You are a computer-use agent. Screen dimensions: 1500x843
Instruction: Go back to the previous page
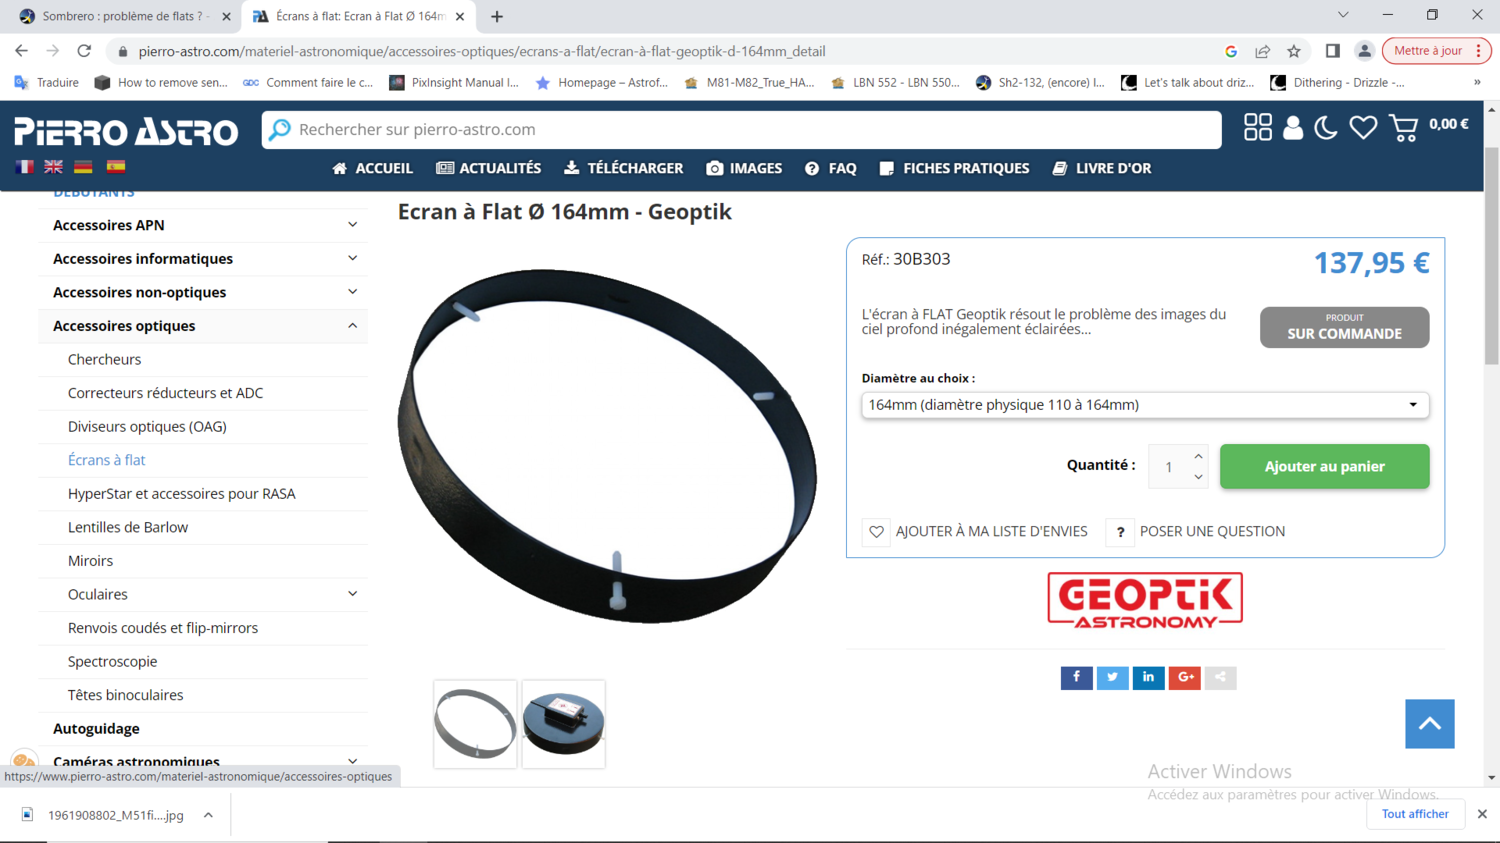[21, 51]
